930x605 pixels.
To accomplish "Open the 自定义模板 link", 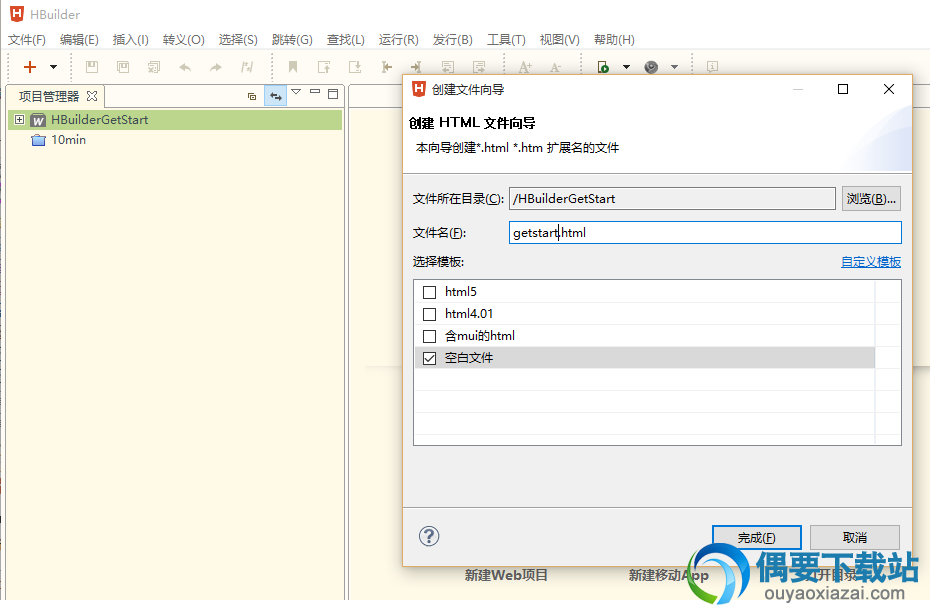I will click(871, 262).
